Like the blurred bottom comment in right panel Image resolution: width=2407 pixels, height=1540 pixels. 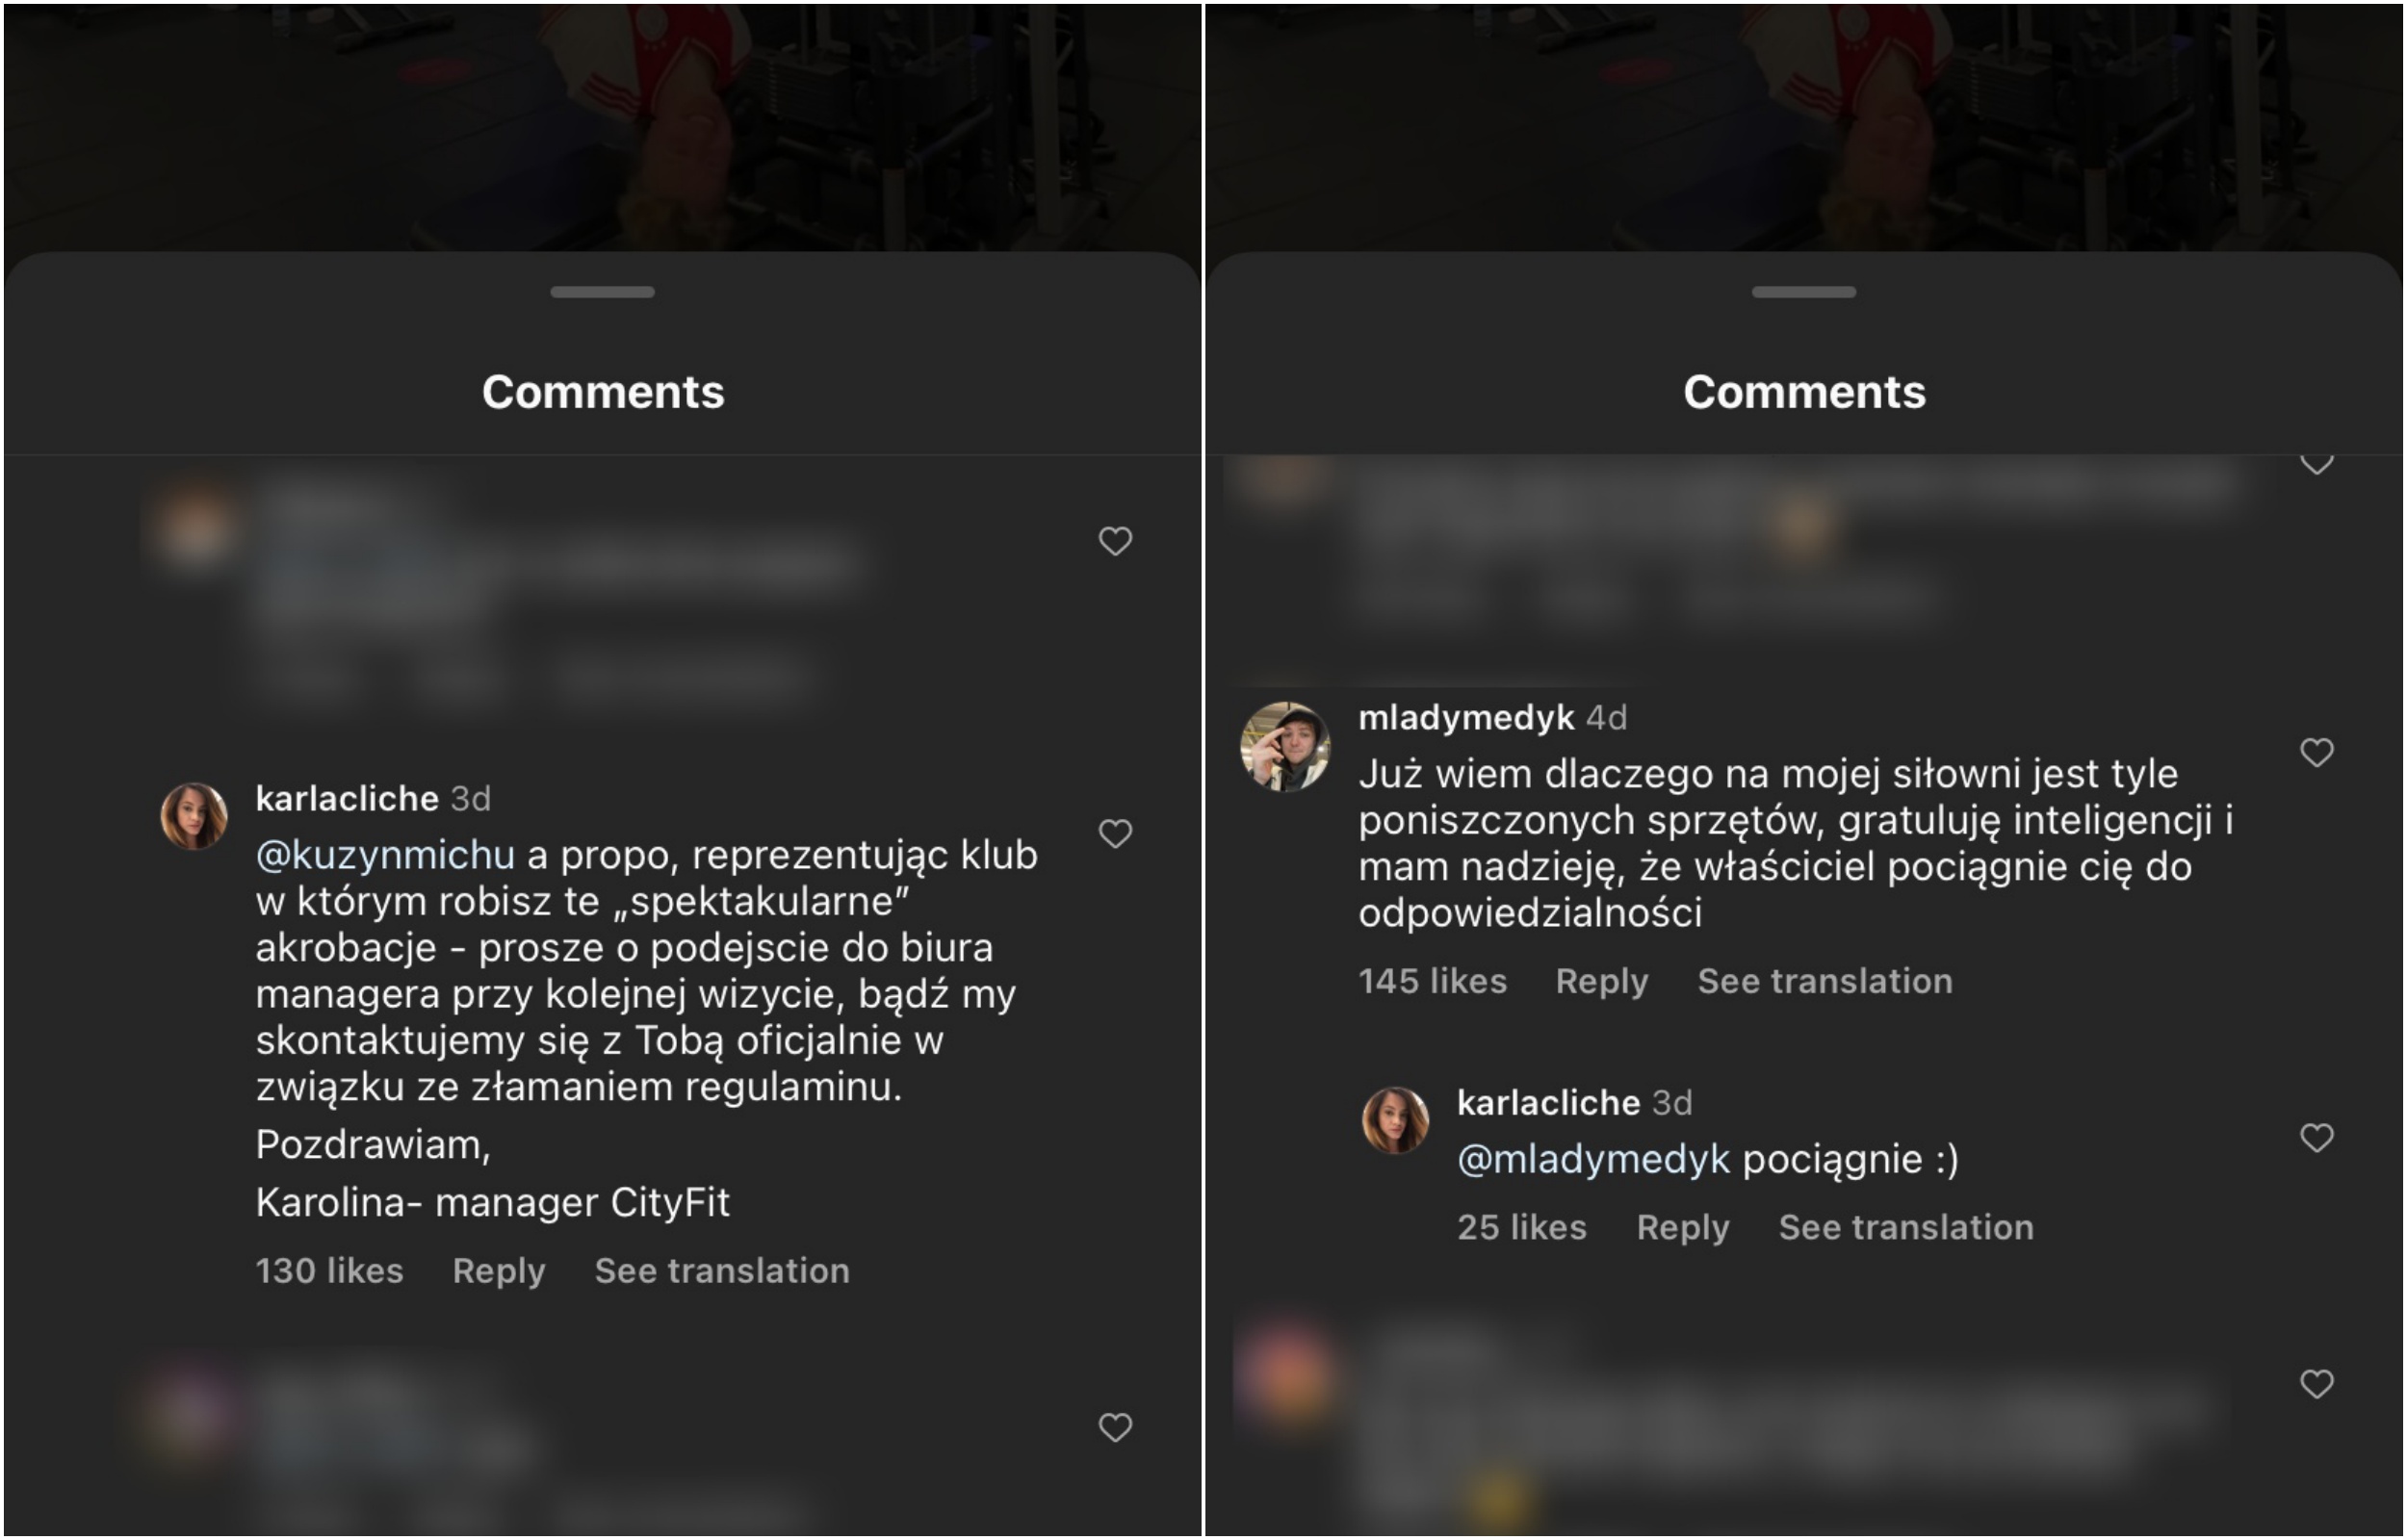click(2317, 1384)
